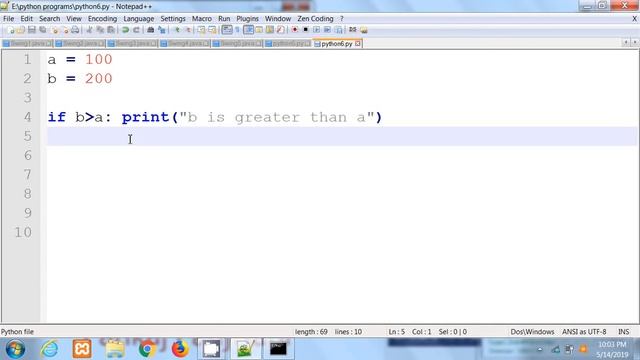
Task: Open the Run menu
Action: [x=224, y=19]
